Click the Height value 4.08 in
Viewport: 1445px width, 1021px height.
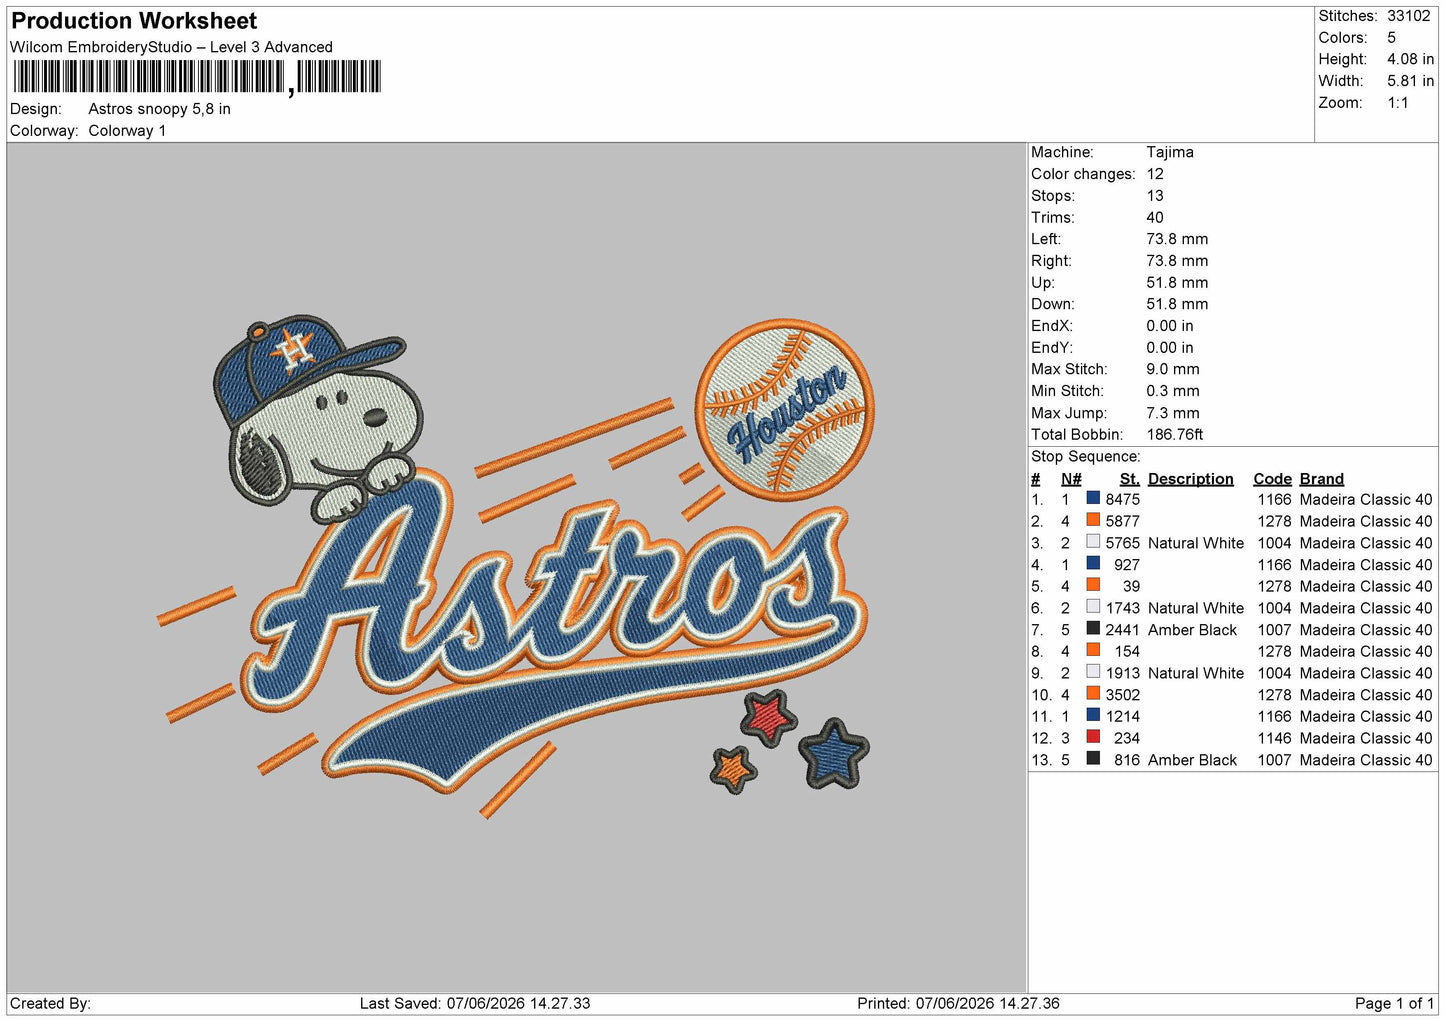[1410, 59]
